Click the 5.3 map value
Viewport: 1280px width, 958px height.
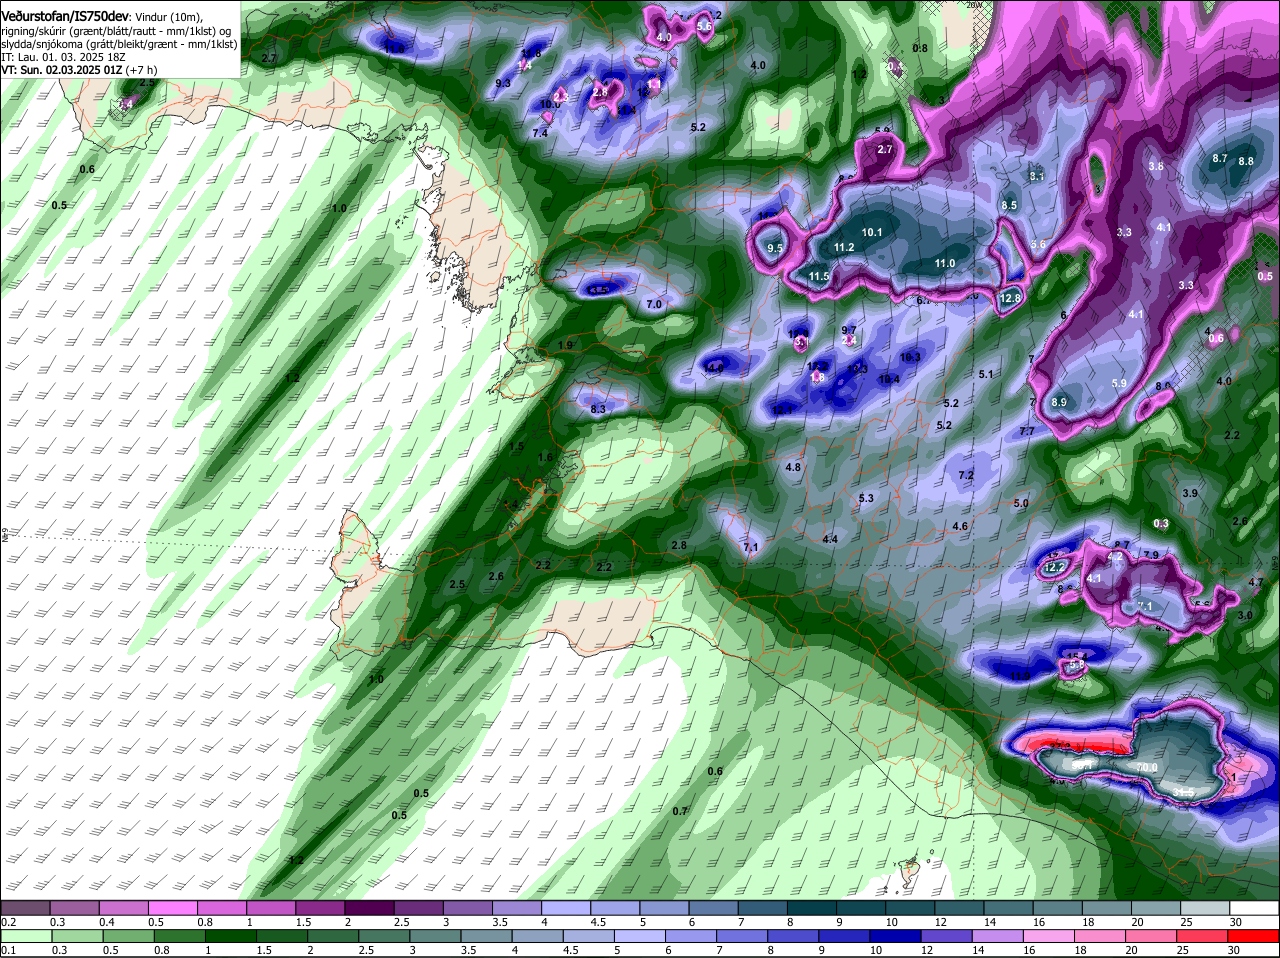(x=866, y=498)
